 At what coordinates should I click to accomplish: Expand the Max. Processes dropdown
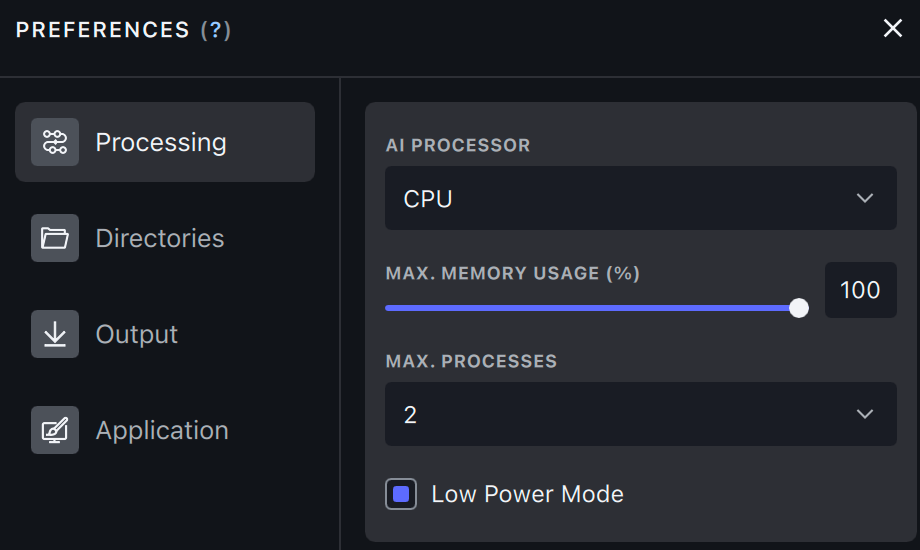(640, 414)
